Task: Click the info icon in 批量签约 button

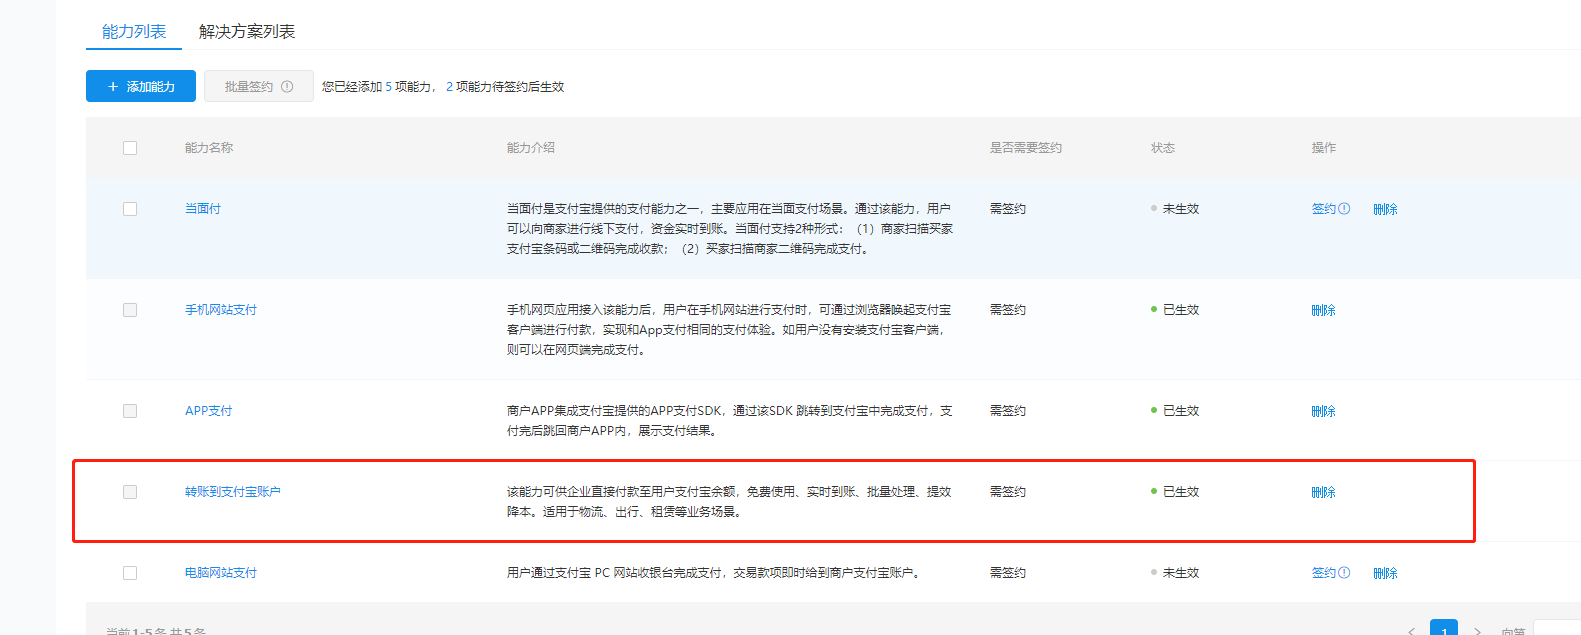Action: tap(287, 86)
